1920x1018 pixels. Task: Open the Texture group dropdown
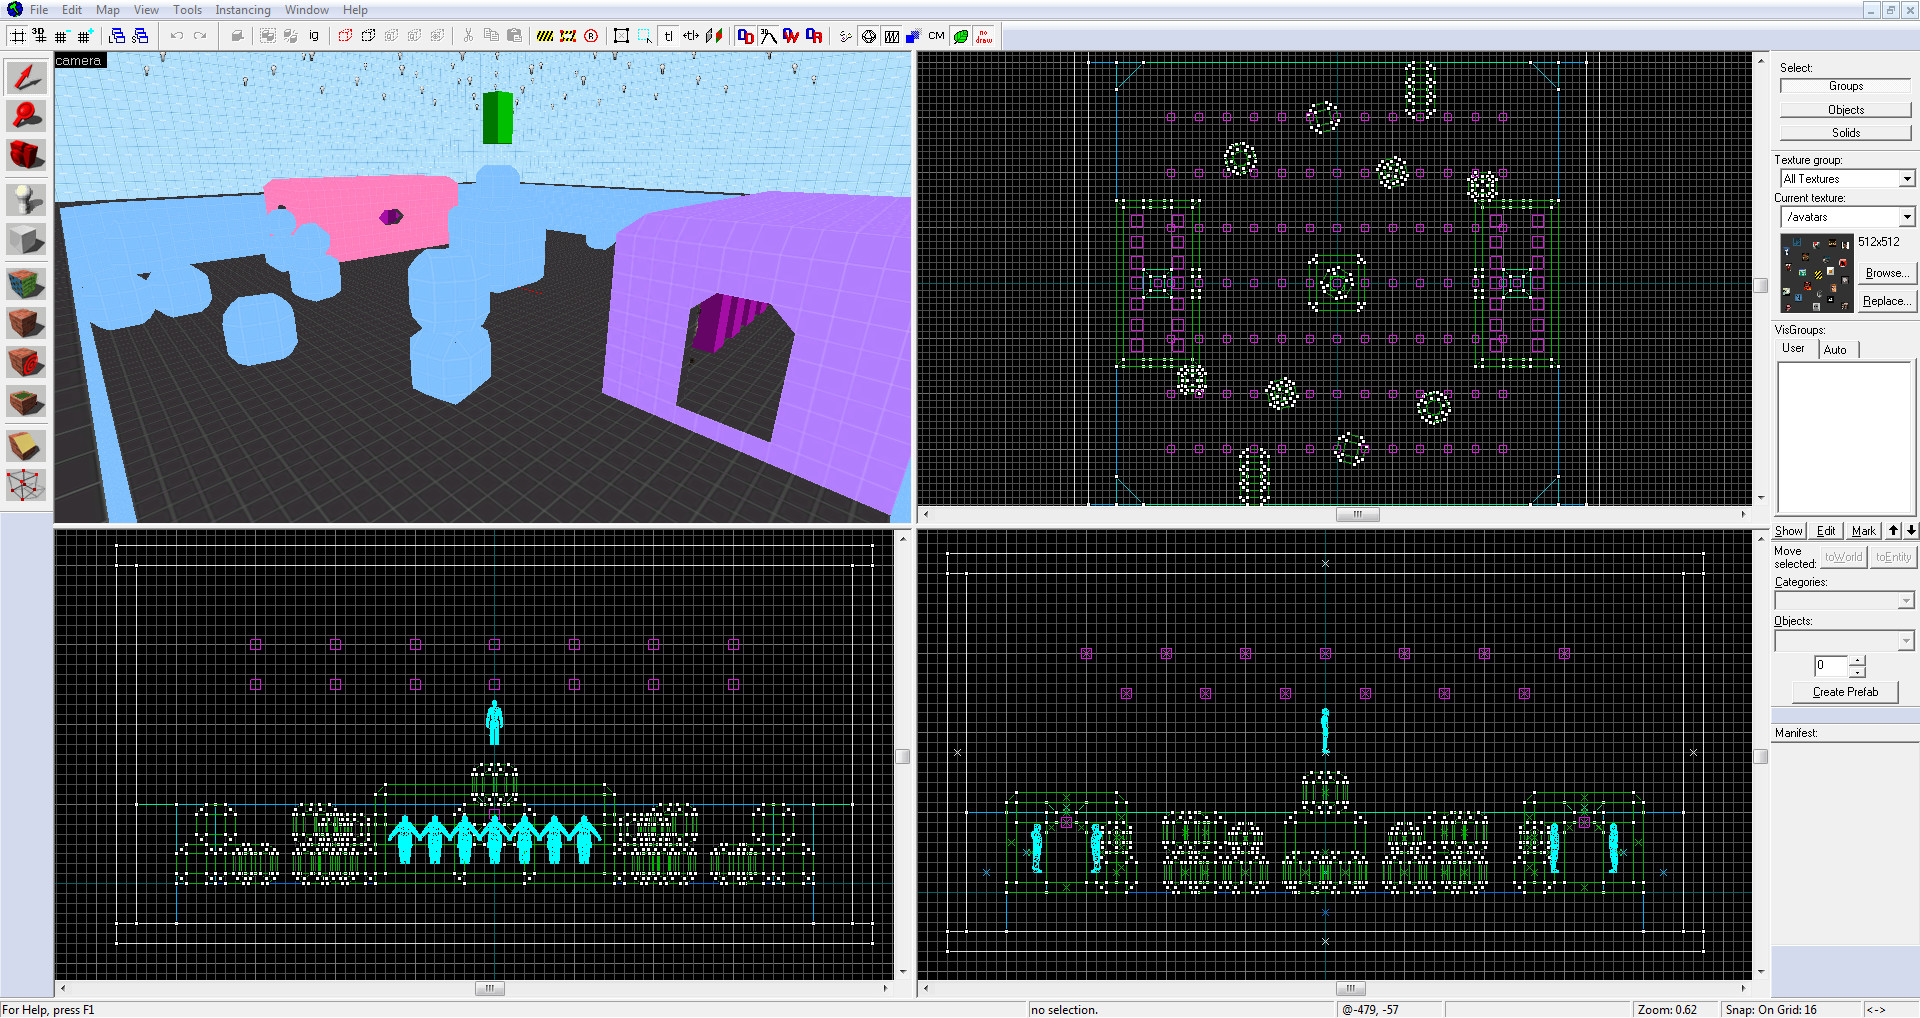click(x=1907, y=179)
